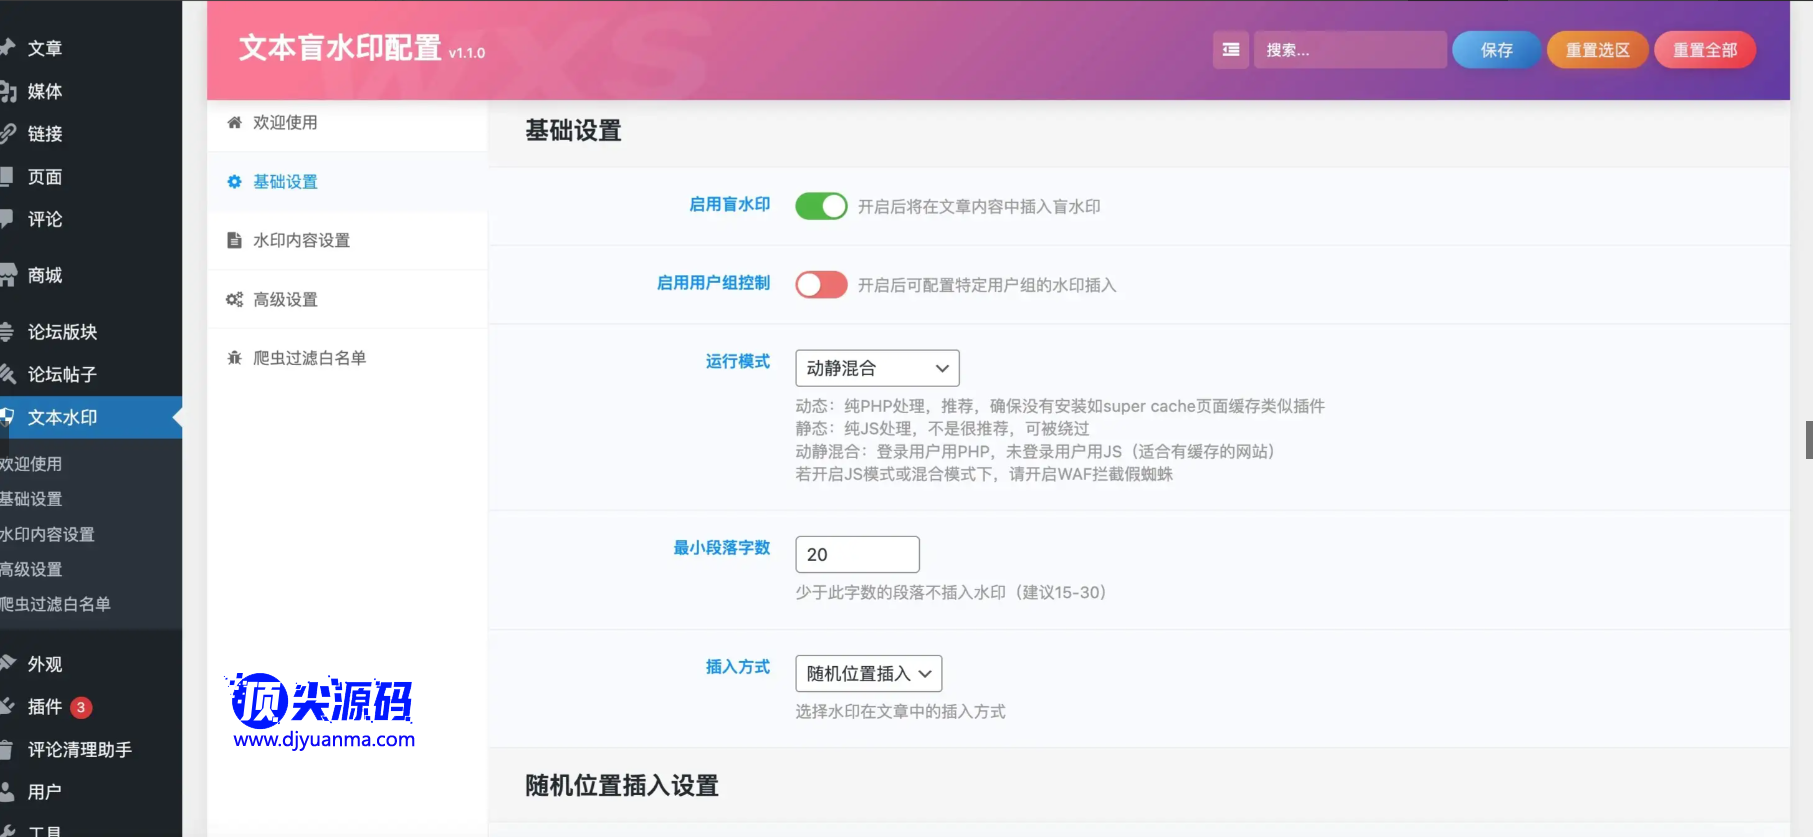
Task: Click the document icon beside 水印内容设置
Action: pyautogui.click(x=234, y=241)
